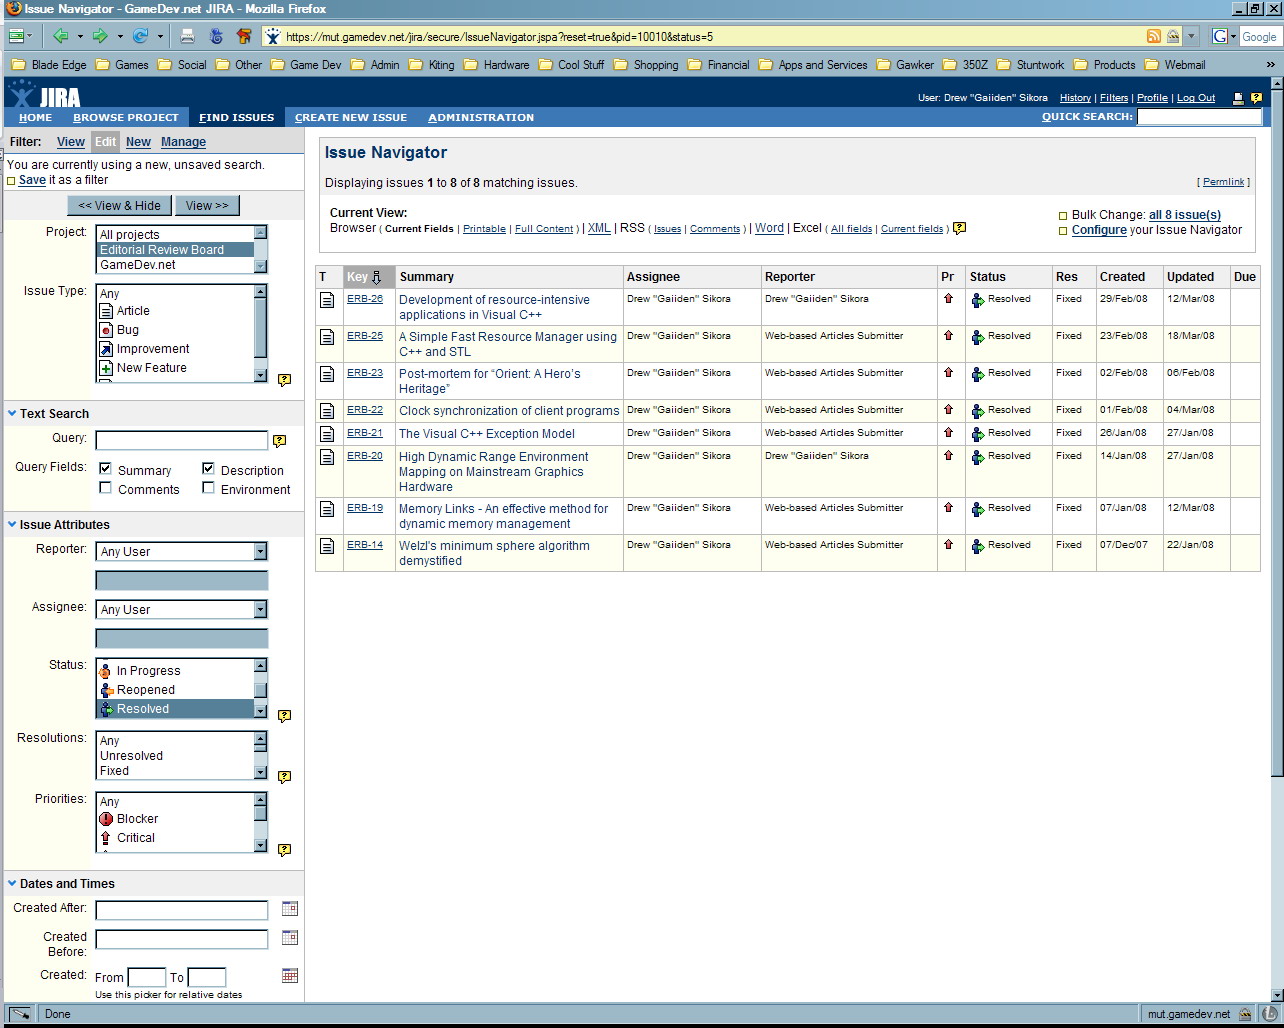Open the HOME menu item
1284x1028 pixels.
(x=36, y=117)
